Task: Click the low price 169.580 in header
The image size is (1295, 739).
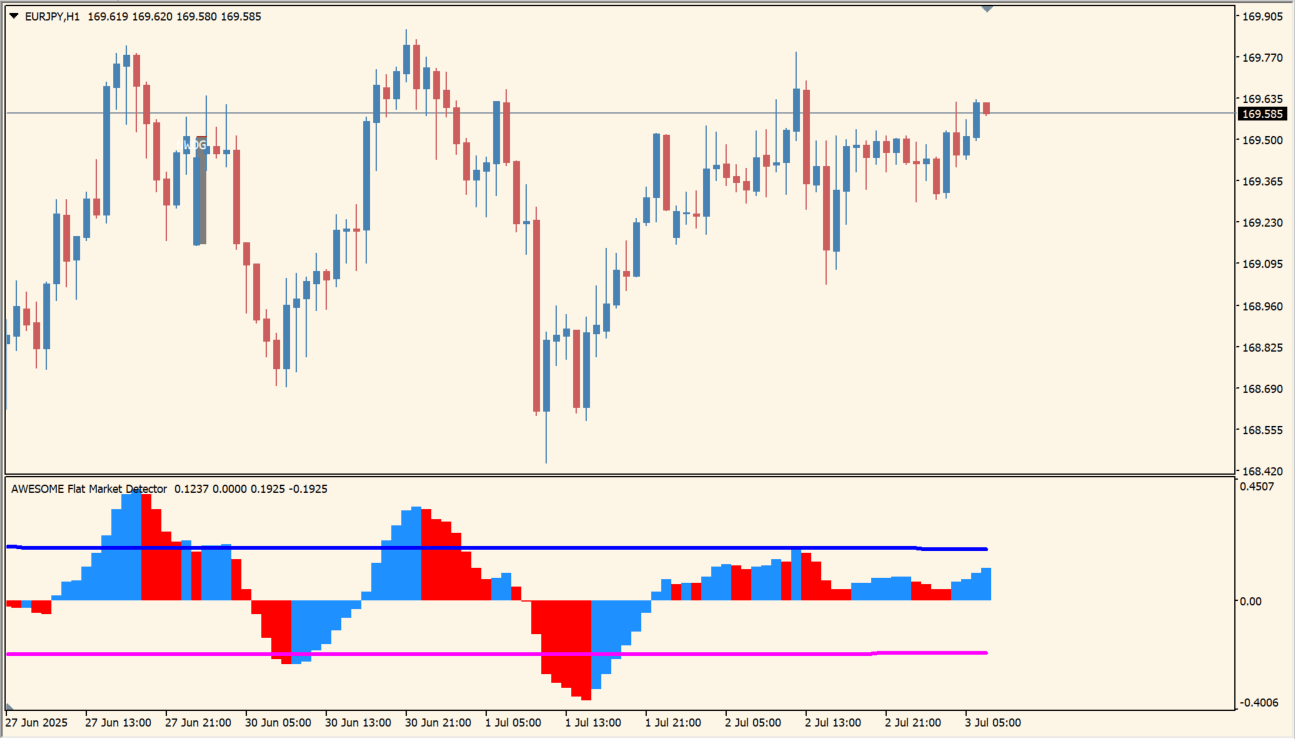Action: coord(196,16)
